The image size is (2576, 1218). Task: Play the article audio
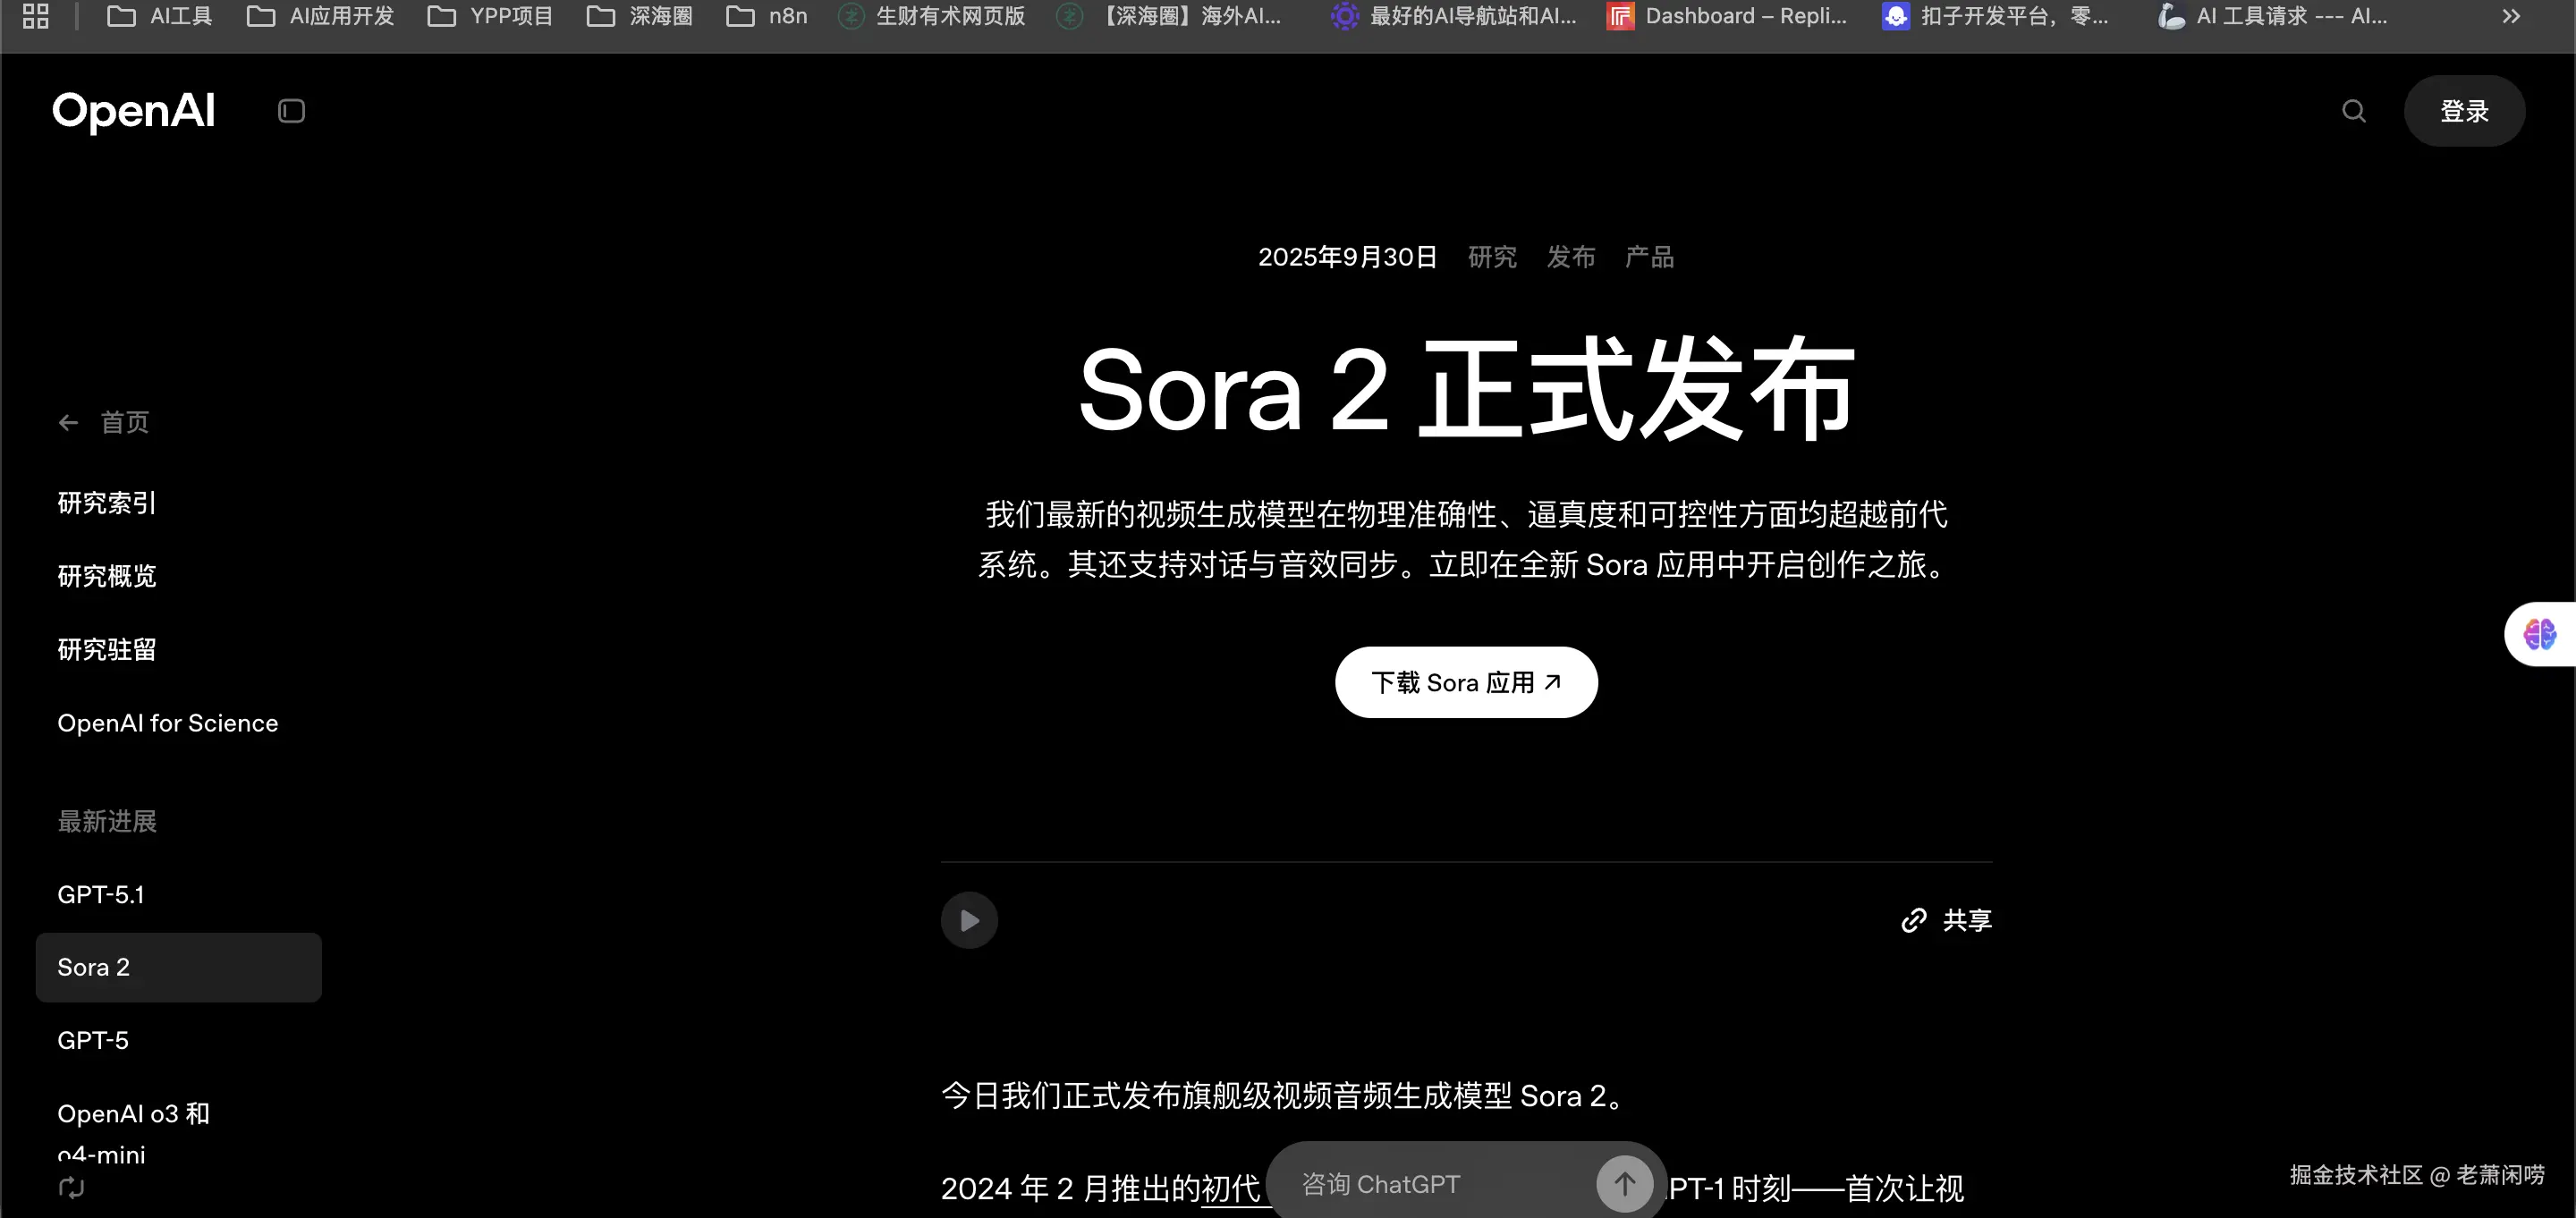point(969,920)
